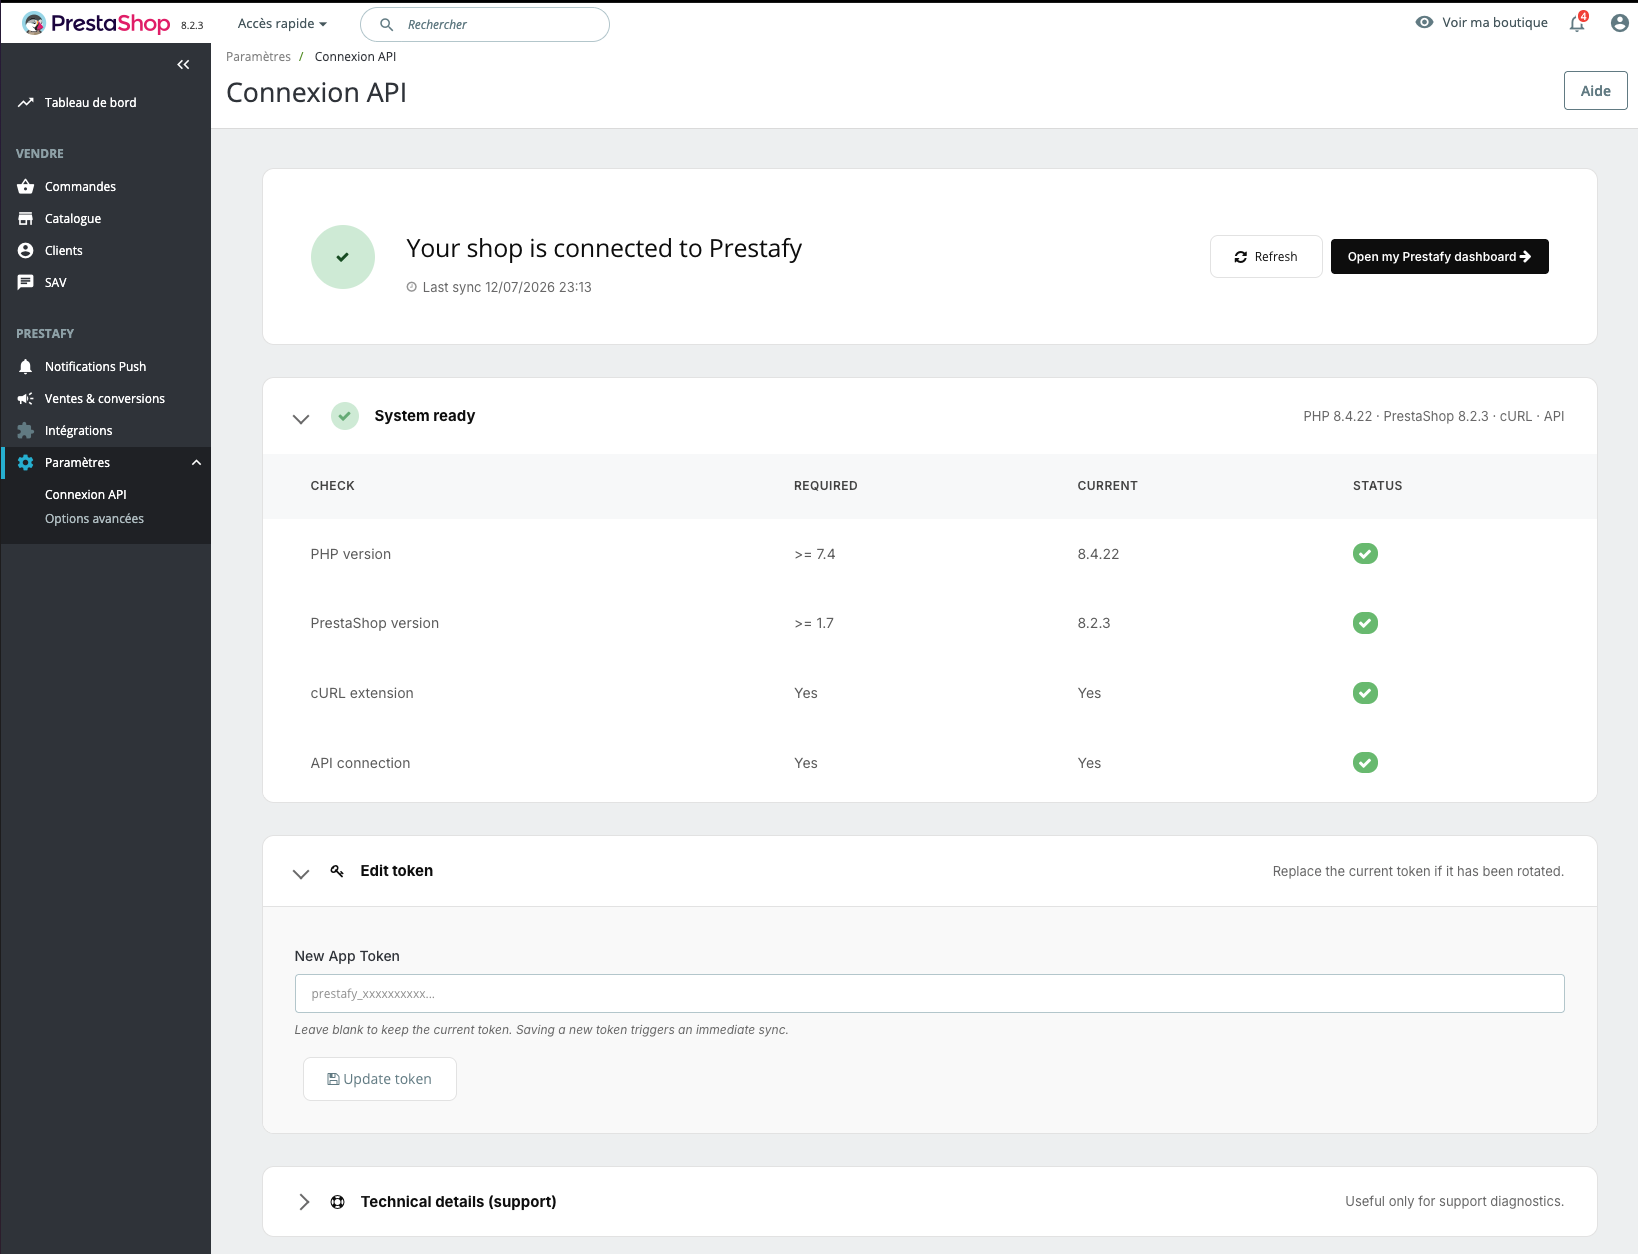Go to Connexion API submenu item
Image resolution: width=1638 pixels, height=1254 pixels.
click(x=86, y=495)
